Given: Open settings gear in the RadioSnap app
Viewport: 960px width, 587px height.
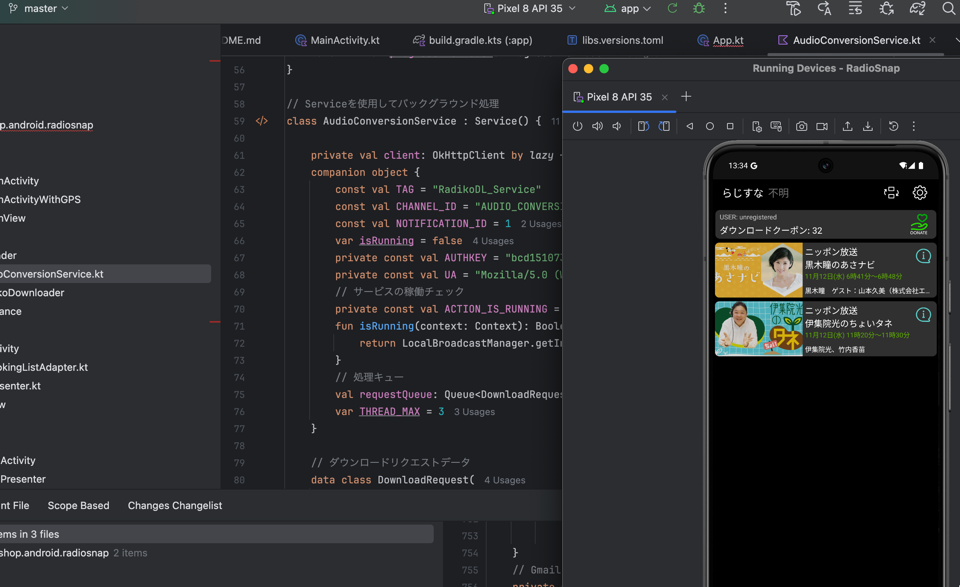Looking at the screenshot, I should [x=920, y=193].
